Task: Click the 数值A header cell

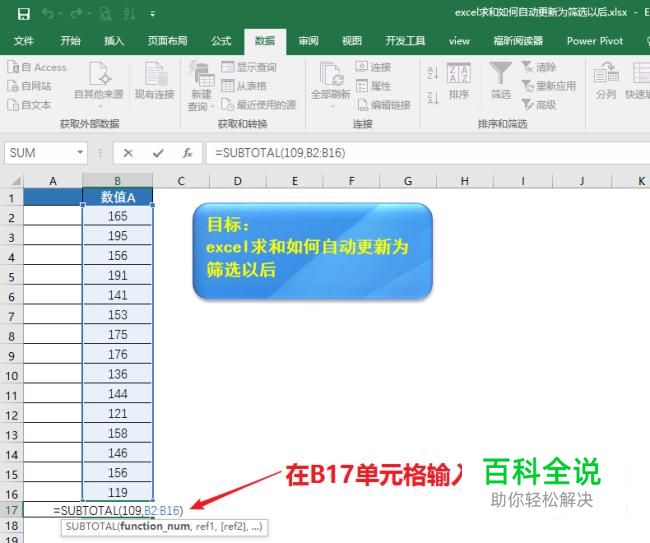Action: (x=118, y=197)
